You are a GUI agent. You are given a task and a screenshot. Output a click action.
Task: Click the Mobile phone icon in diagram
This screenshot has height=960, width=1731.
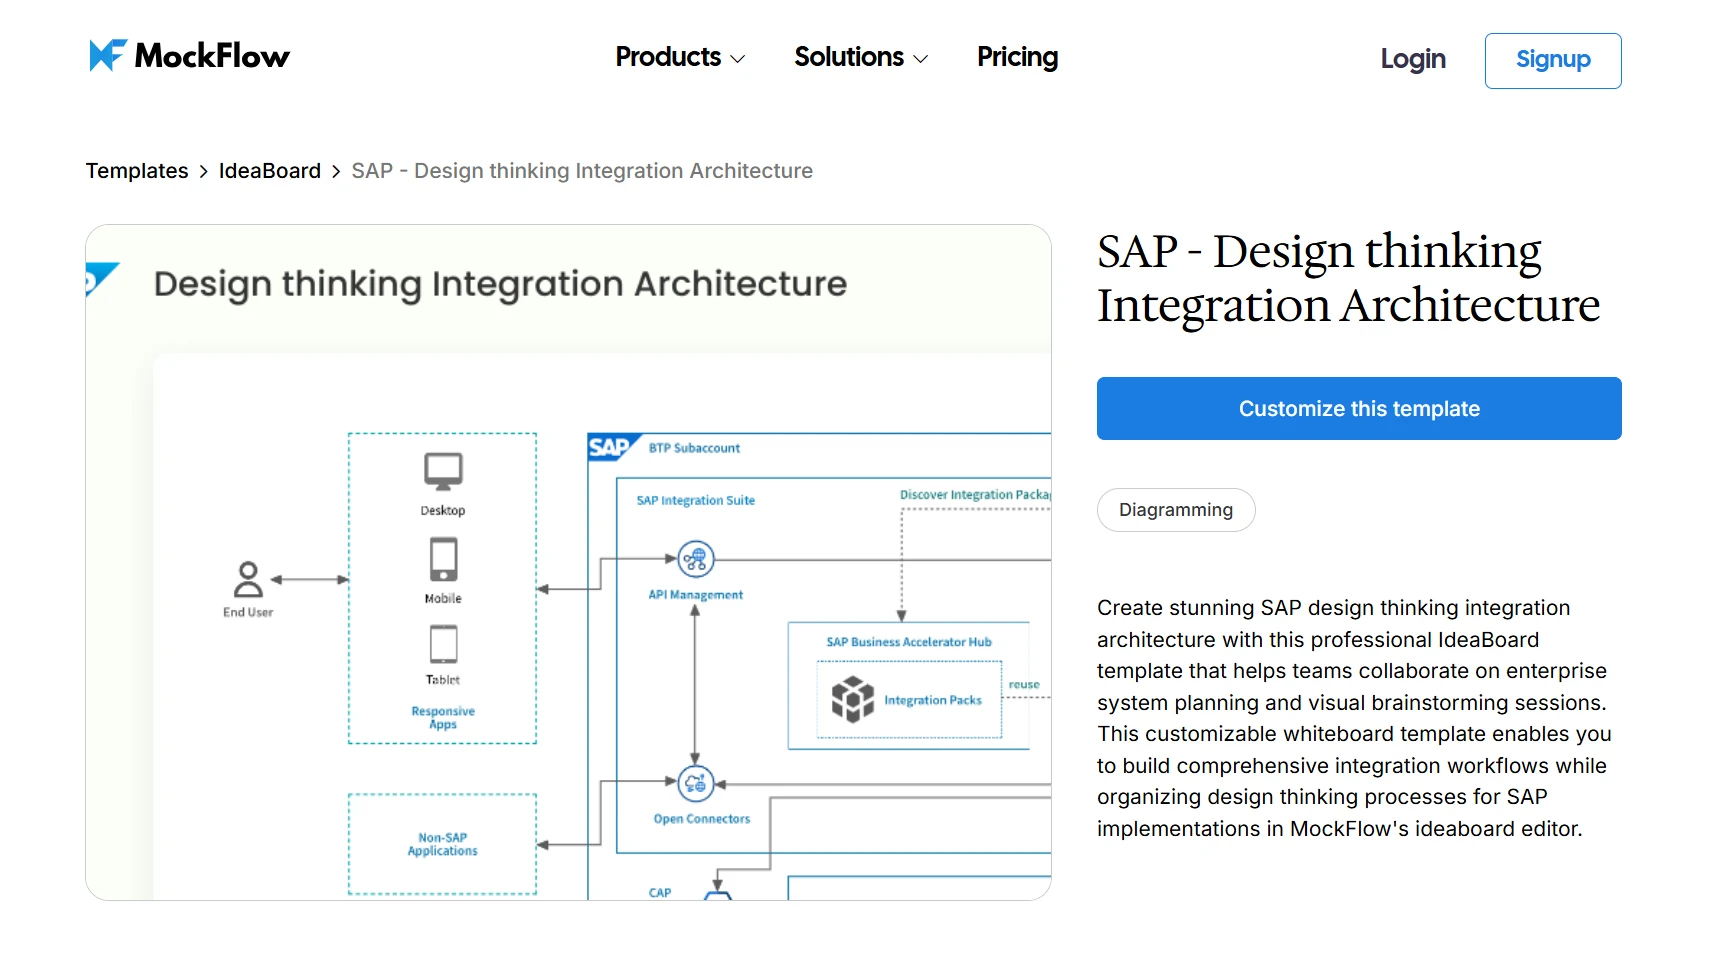point(443,559)
